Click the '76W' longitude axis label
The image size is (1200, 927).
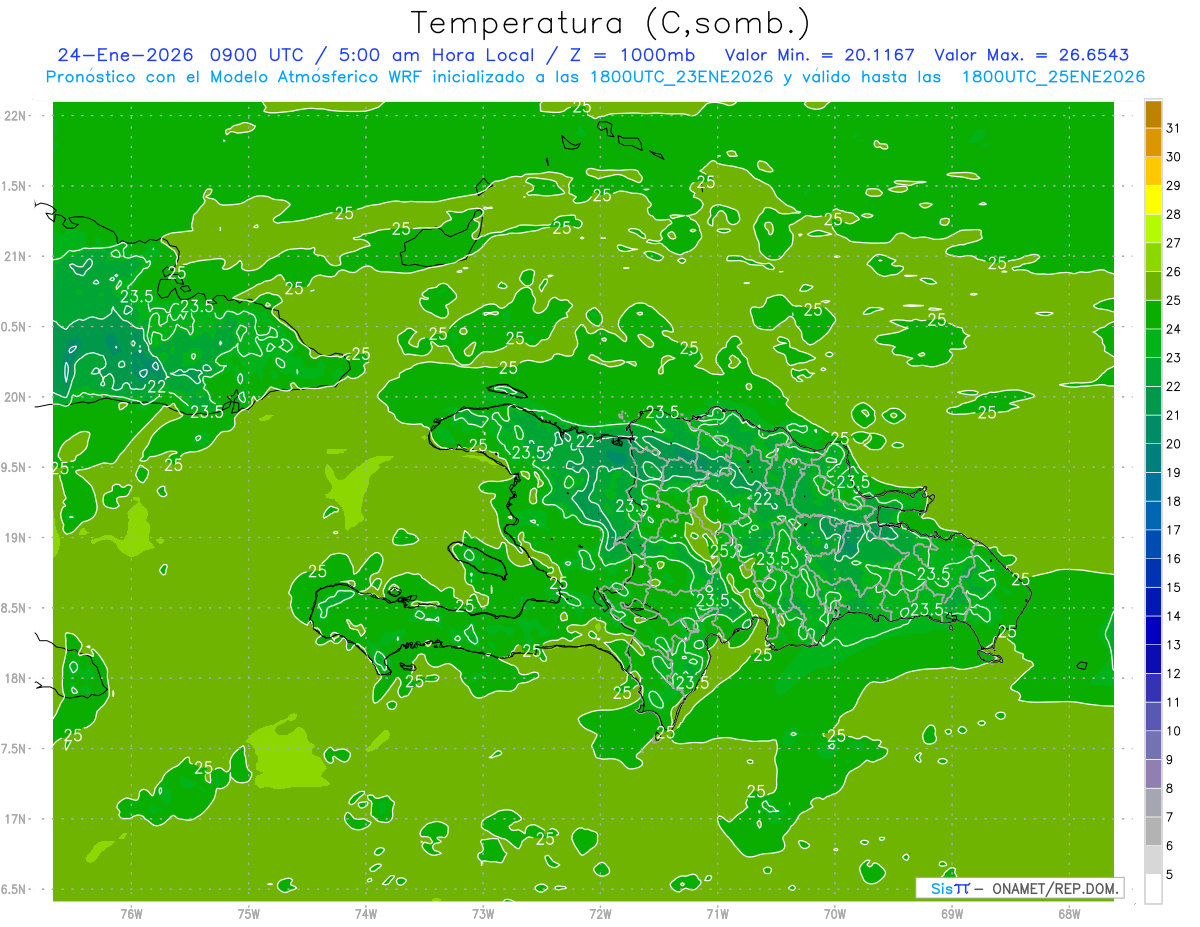131,913
